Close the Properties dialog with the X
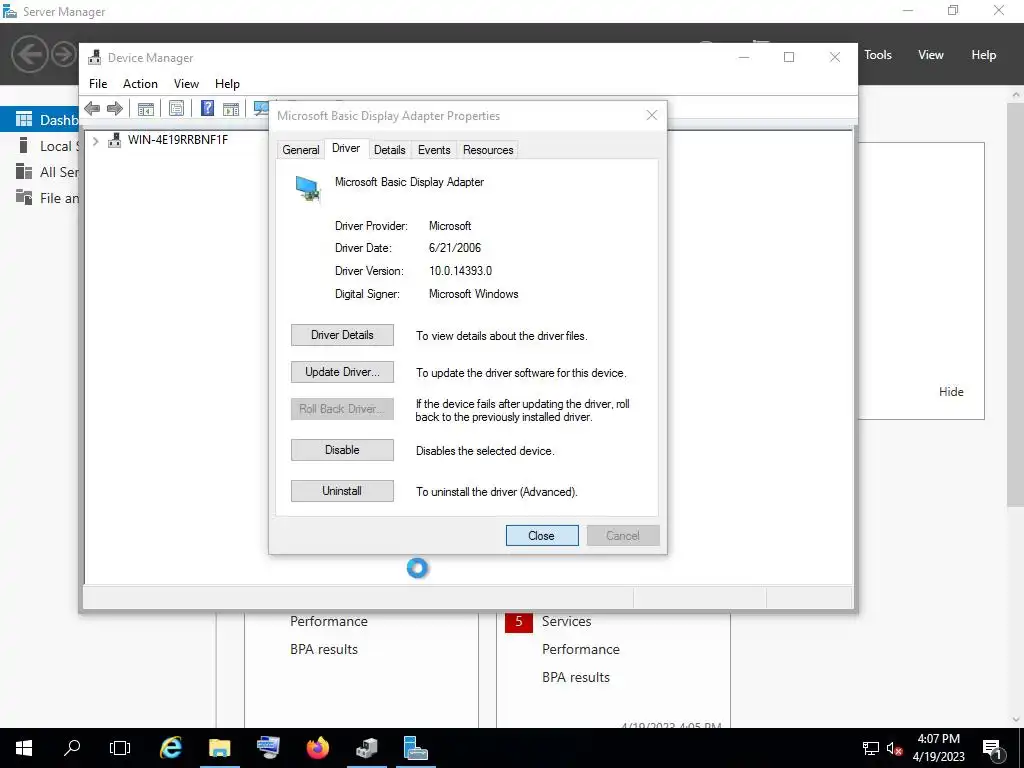The height and width of the screenshot is (768, 1024). (x=652, y=116)
